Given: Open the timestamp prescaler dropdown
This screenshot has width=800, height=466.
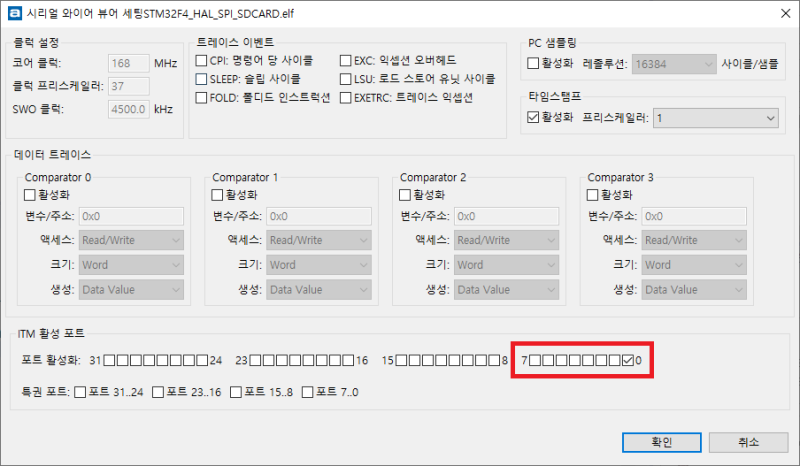Looking at the screenshot, I should 716,118.
